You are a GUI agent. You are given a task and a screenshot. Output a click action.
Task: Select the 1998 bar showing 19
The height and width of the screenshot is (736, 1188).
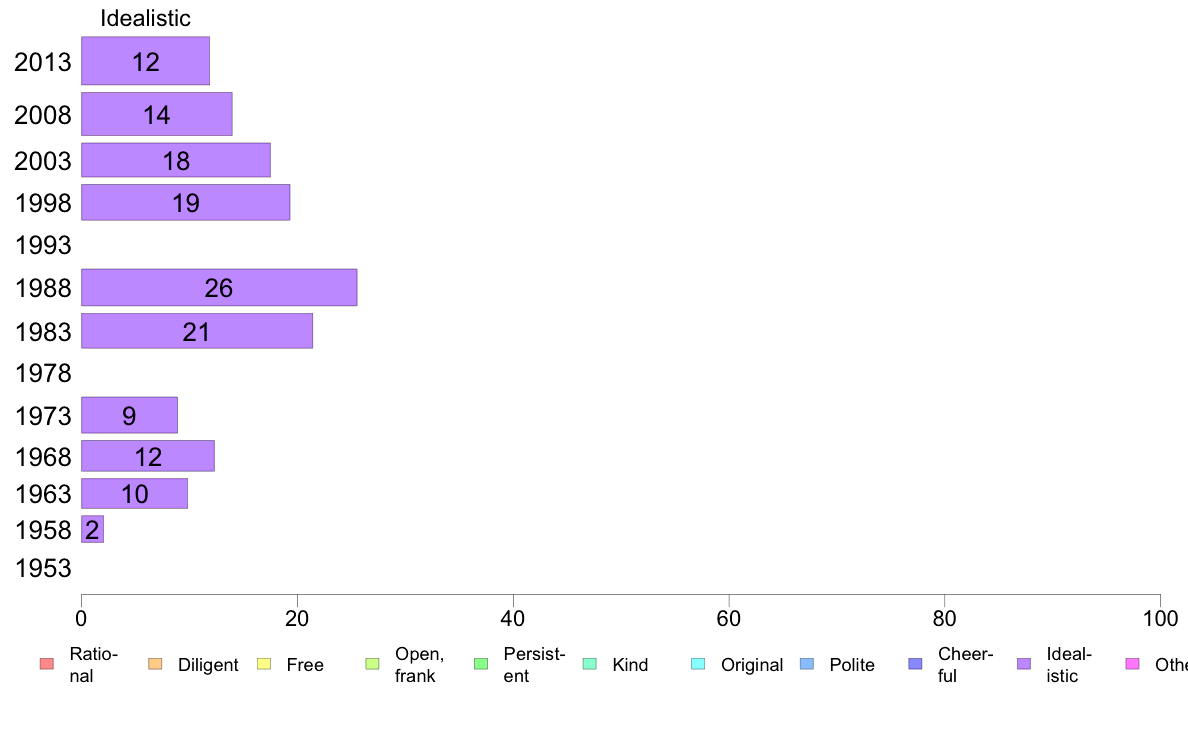(186, 202)
